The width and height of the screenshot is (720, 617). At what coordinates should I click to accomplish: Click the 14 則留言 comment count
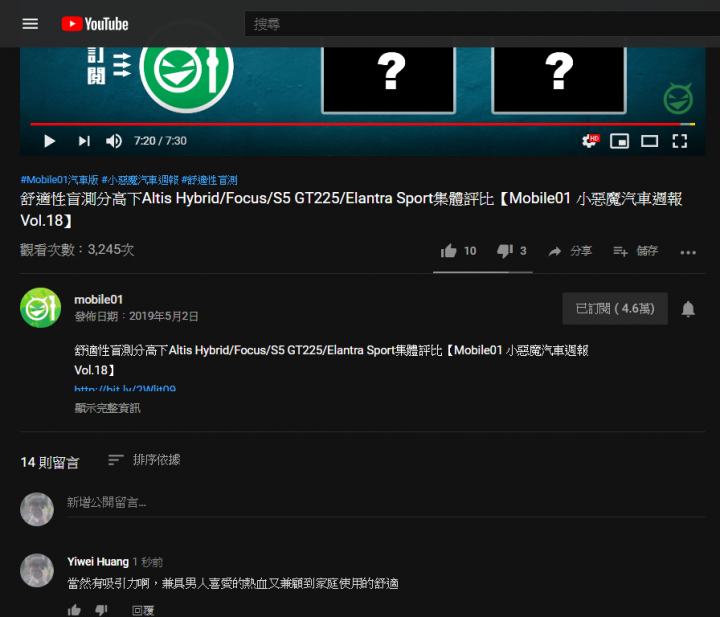pyautogui.click(x=50, y=462)
